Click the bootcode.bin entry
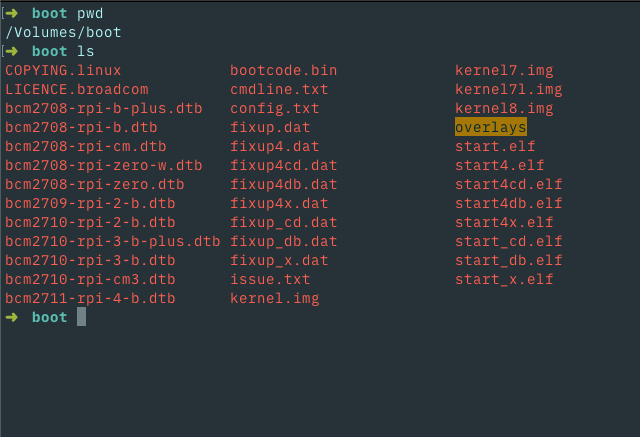The height and width of the screenshot is (437, 640). (x=283, y=70)
